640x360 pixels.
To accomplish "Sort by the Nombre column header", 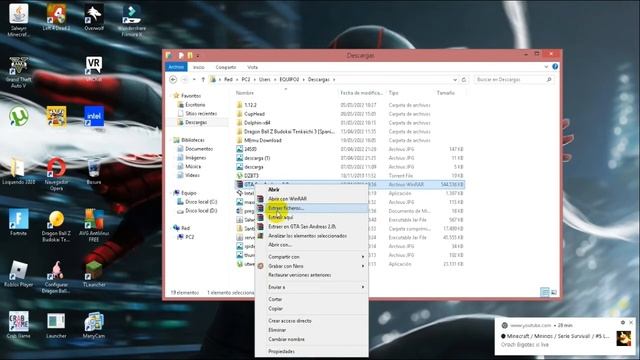I will coord(244,93).
